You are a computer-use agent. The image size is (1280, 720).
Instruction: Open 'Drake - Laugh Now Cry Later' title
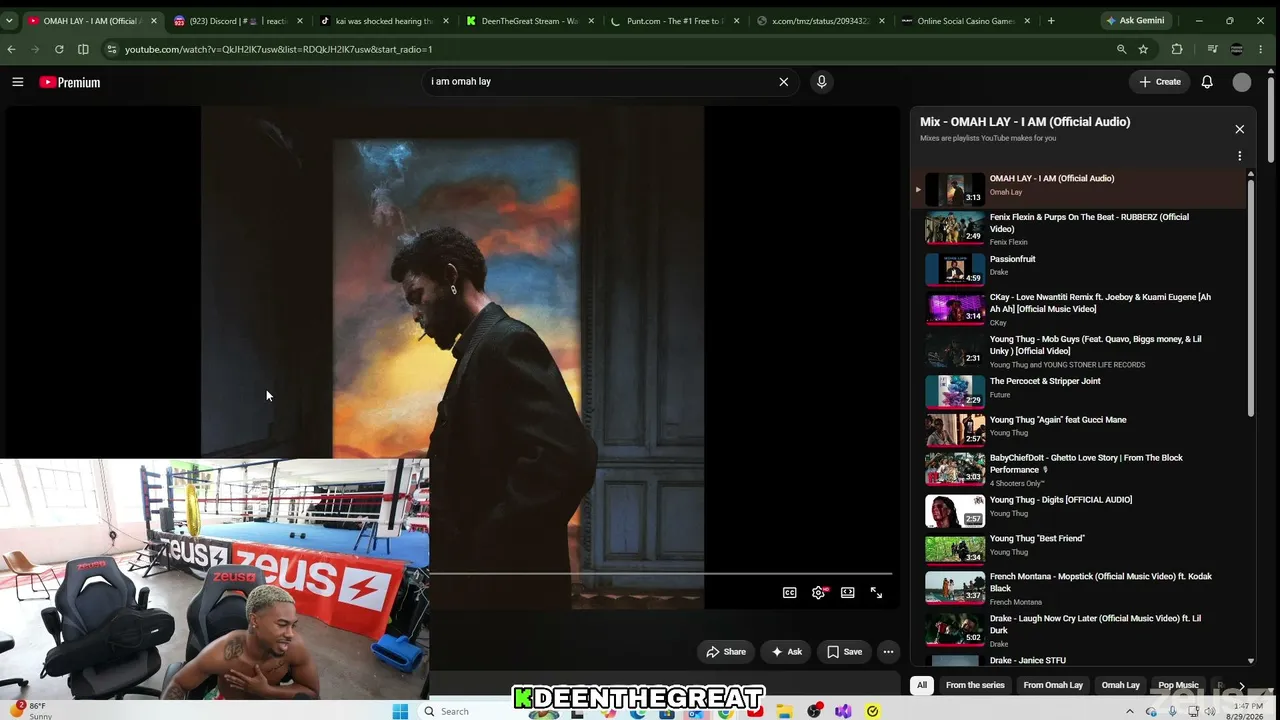[x=1096, y=624]
